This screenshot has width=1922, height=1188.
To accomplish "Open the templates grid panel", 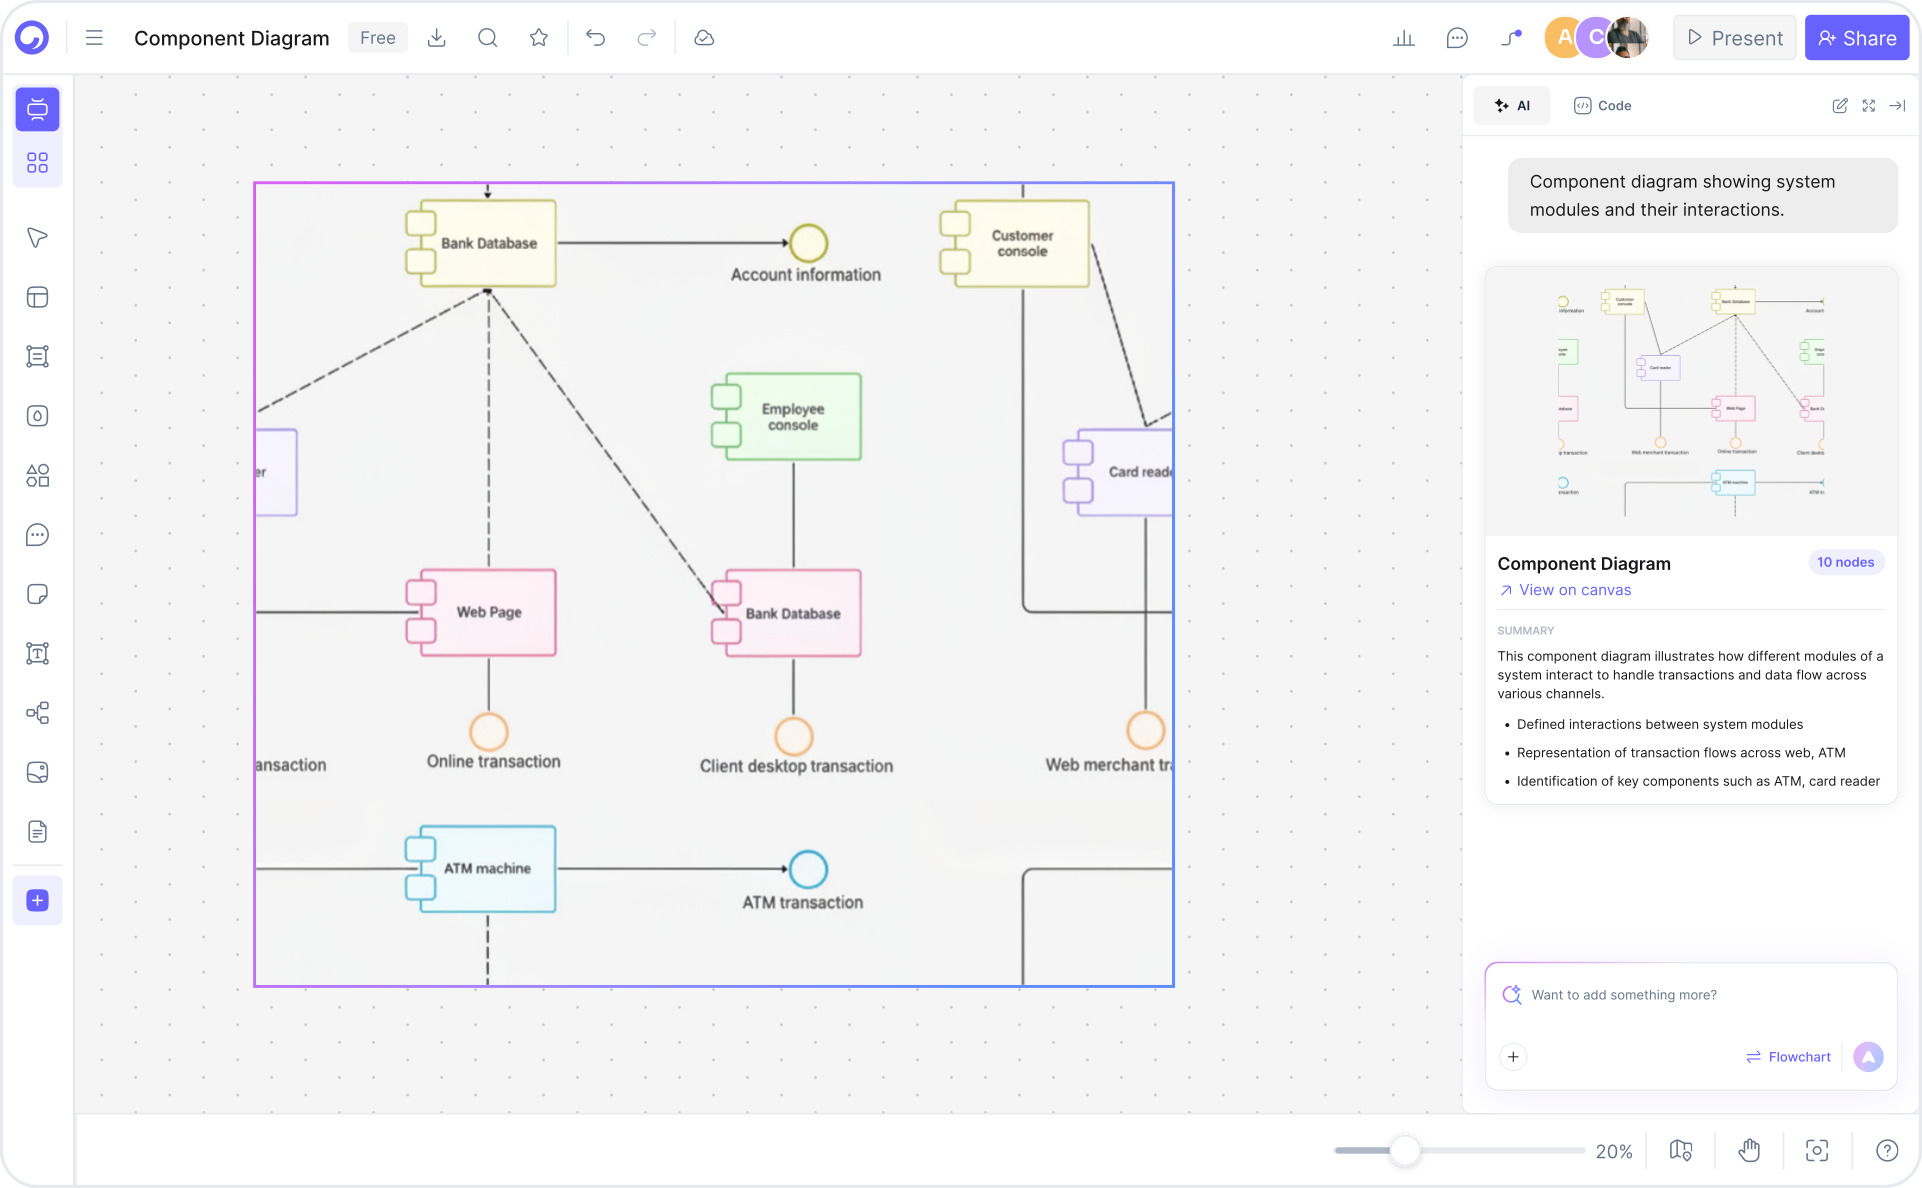I will point(37,161).
